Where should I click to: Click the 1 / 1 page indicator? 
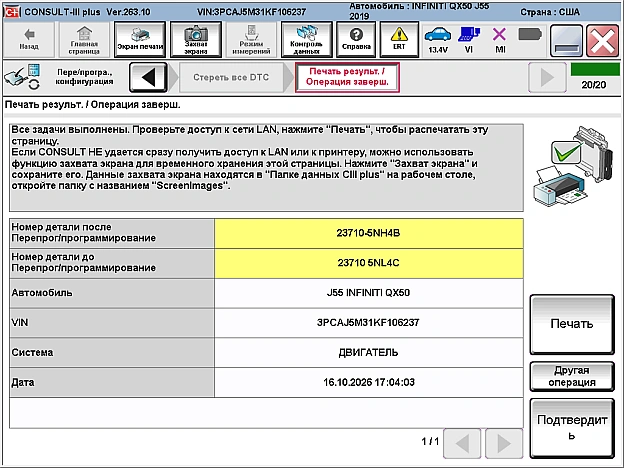pyautogui.click(x=430, y=441)
